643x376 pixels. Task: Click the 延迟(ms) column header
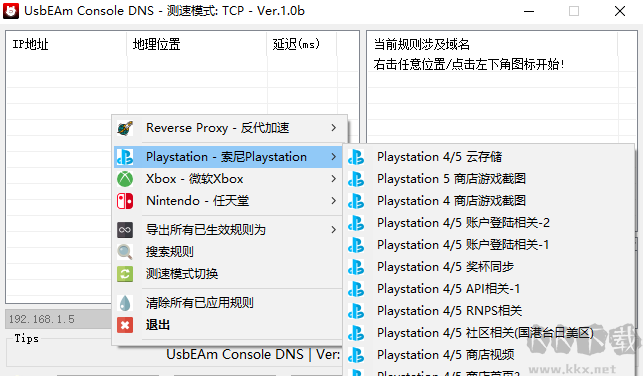click(302, 44)
